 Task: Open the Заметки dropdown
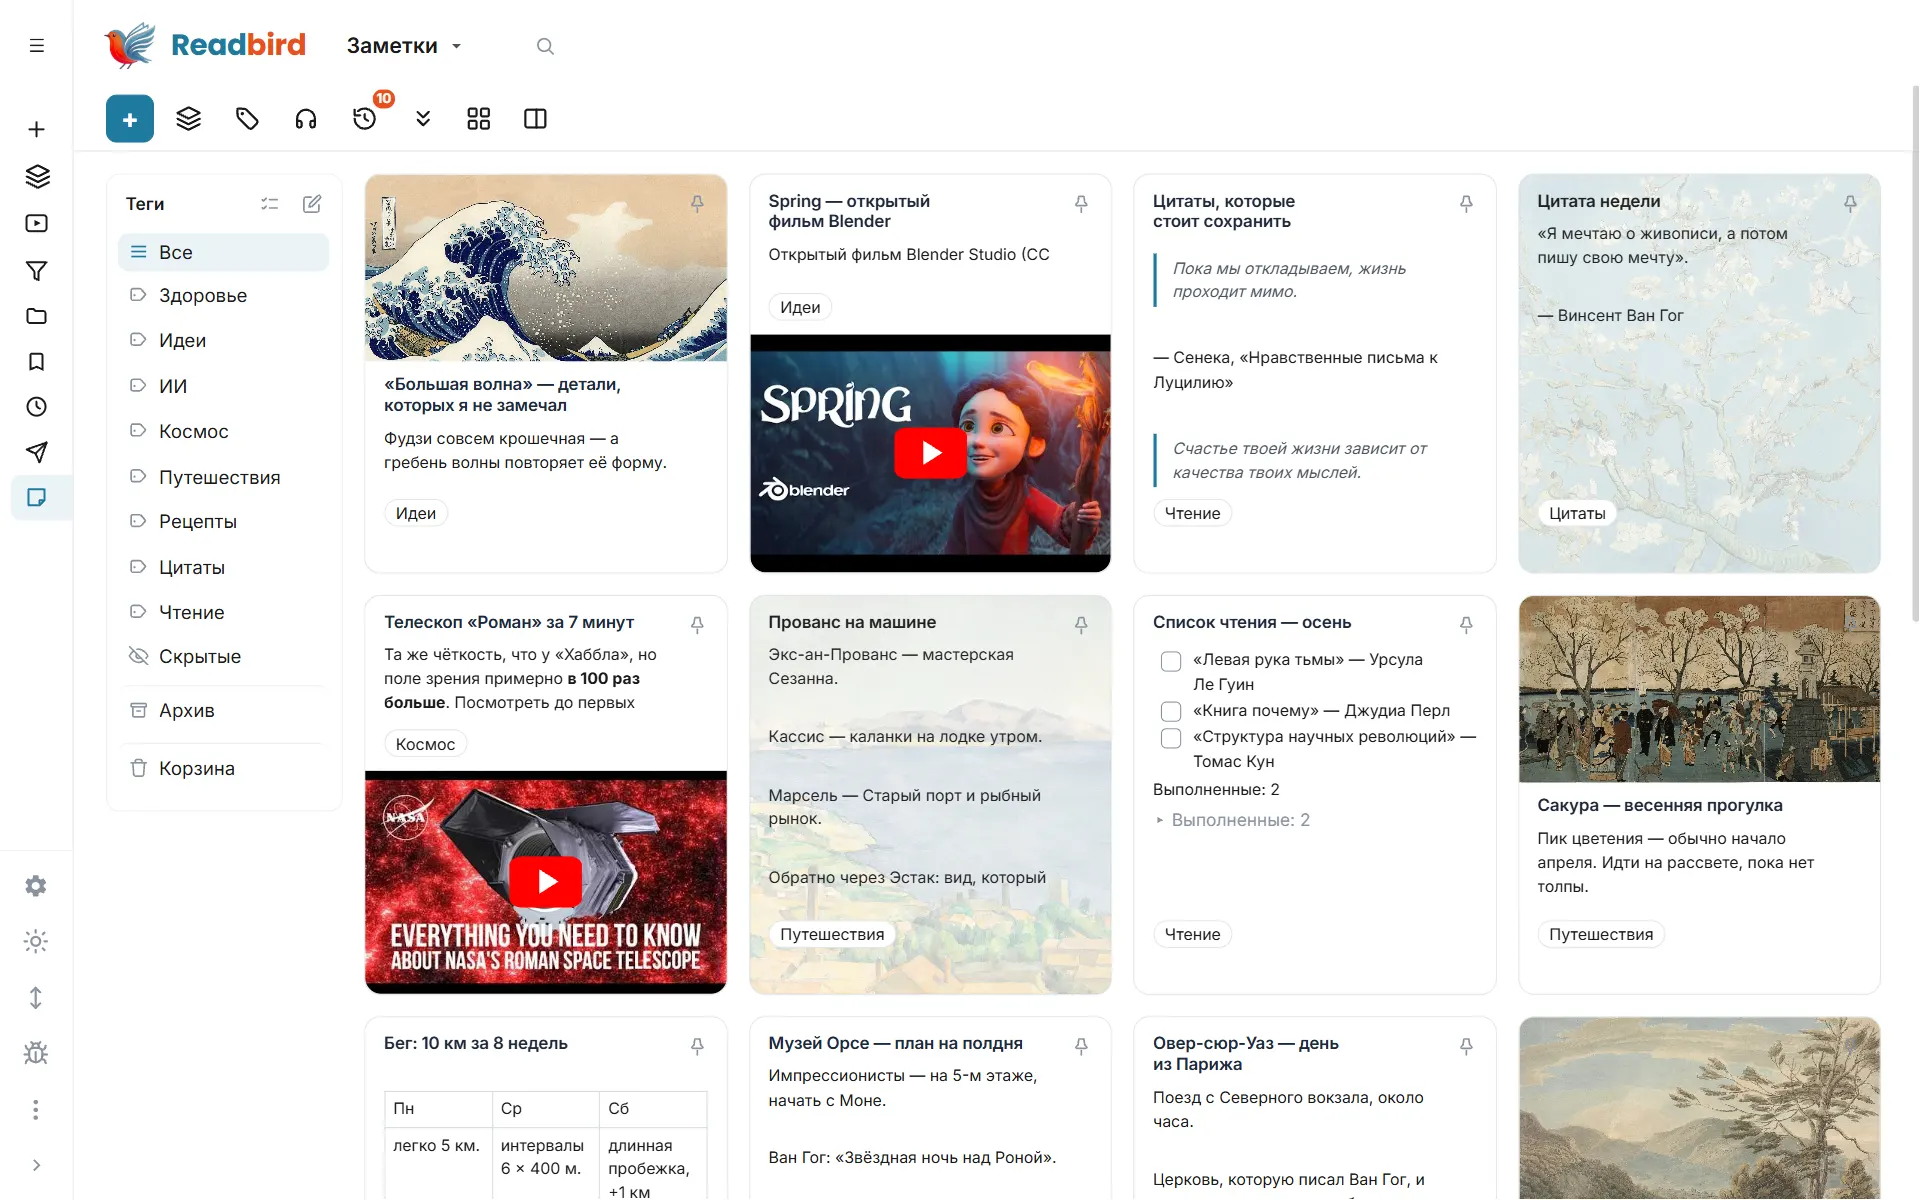click(x=404, y=46)
